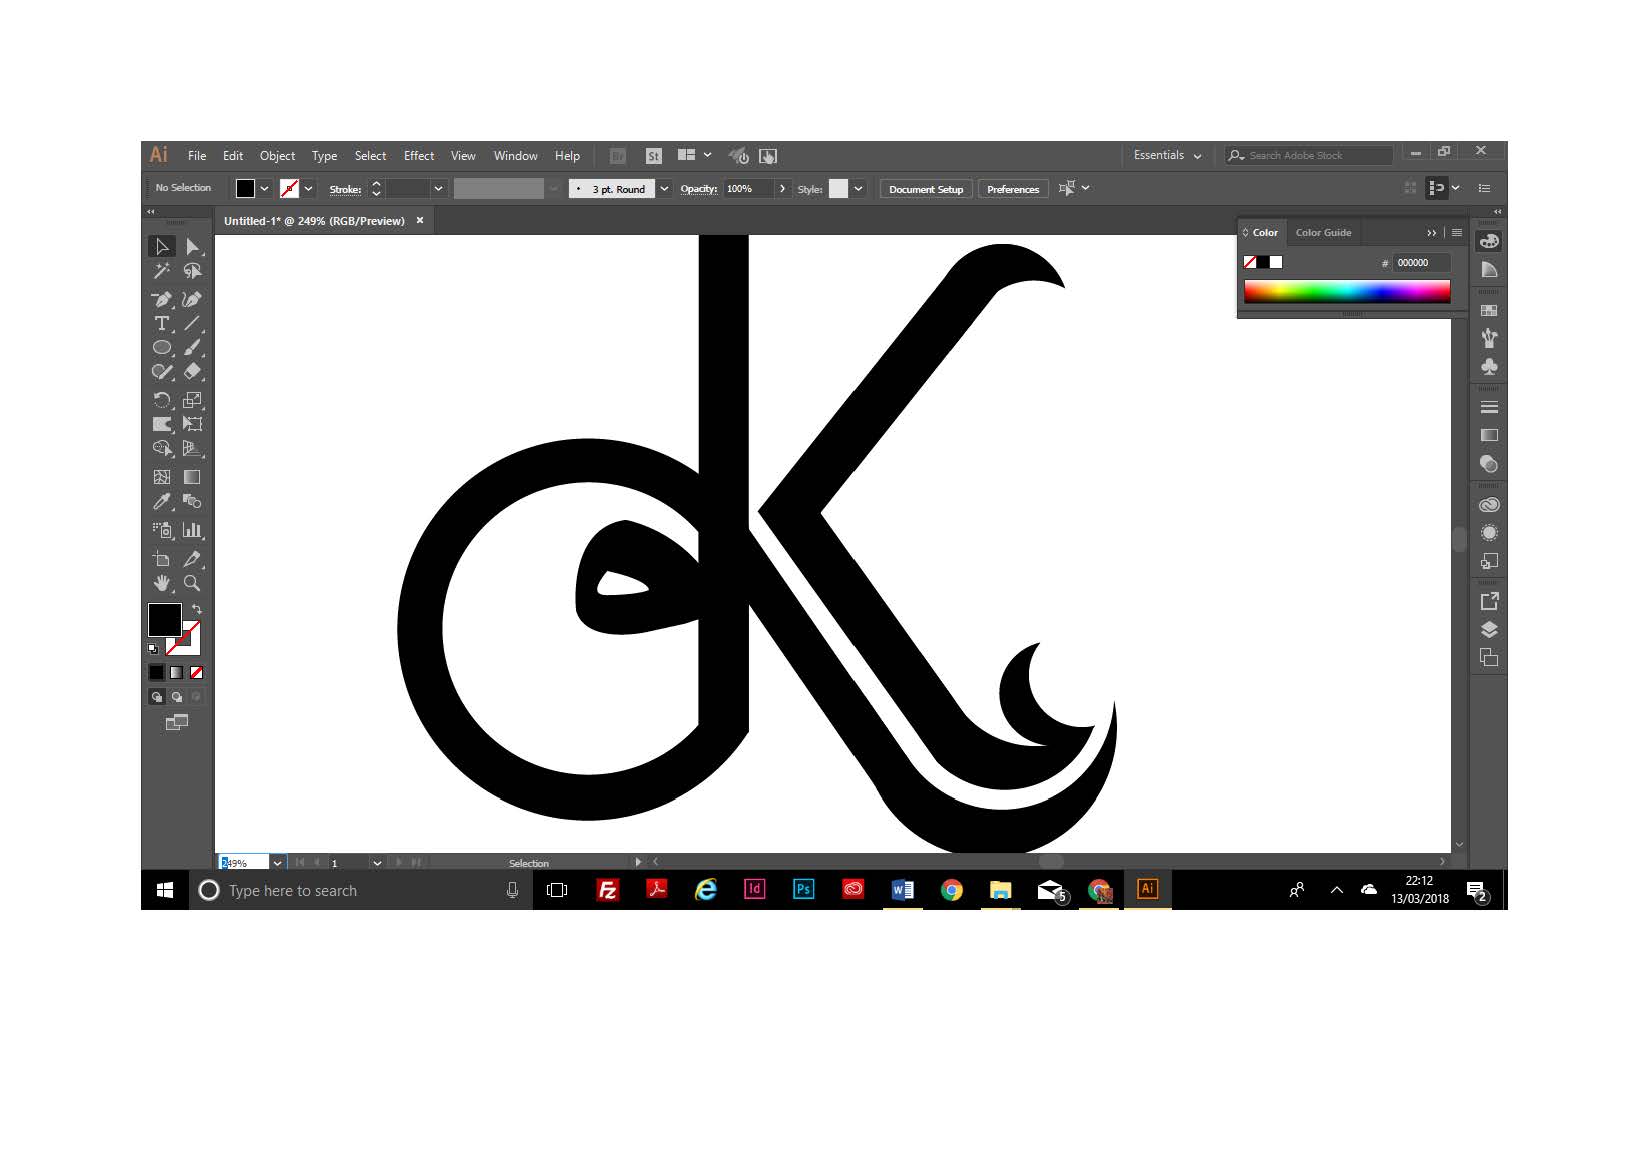Switch to the Color Guide tab
Screen dimensions: 1649x1166
(x=1323, y=232)
